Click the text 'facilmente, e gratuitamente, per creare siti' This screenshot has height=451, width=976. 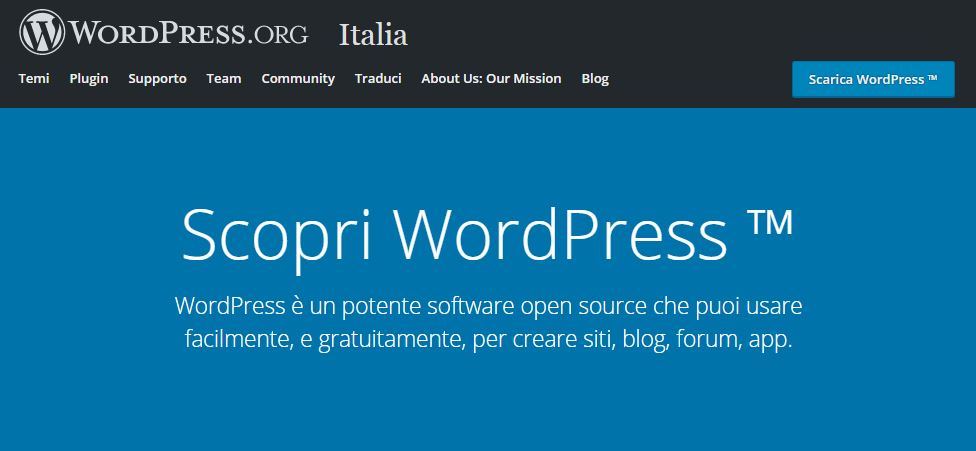click(398, 340)
